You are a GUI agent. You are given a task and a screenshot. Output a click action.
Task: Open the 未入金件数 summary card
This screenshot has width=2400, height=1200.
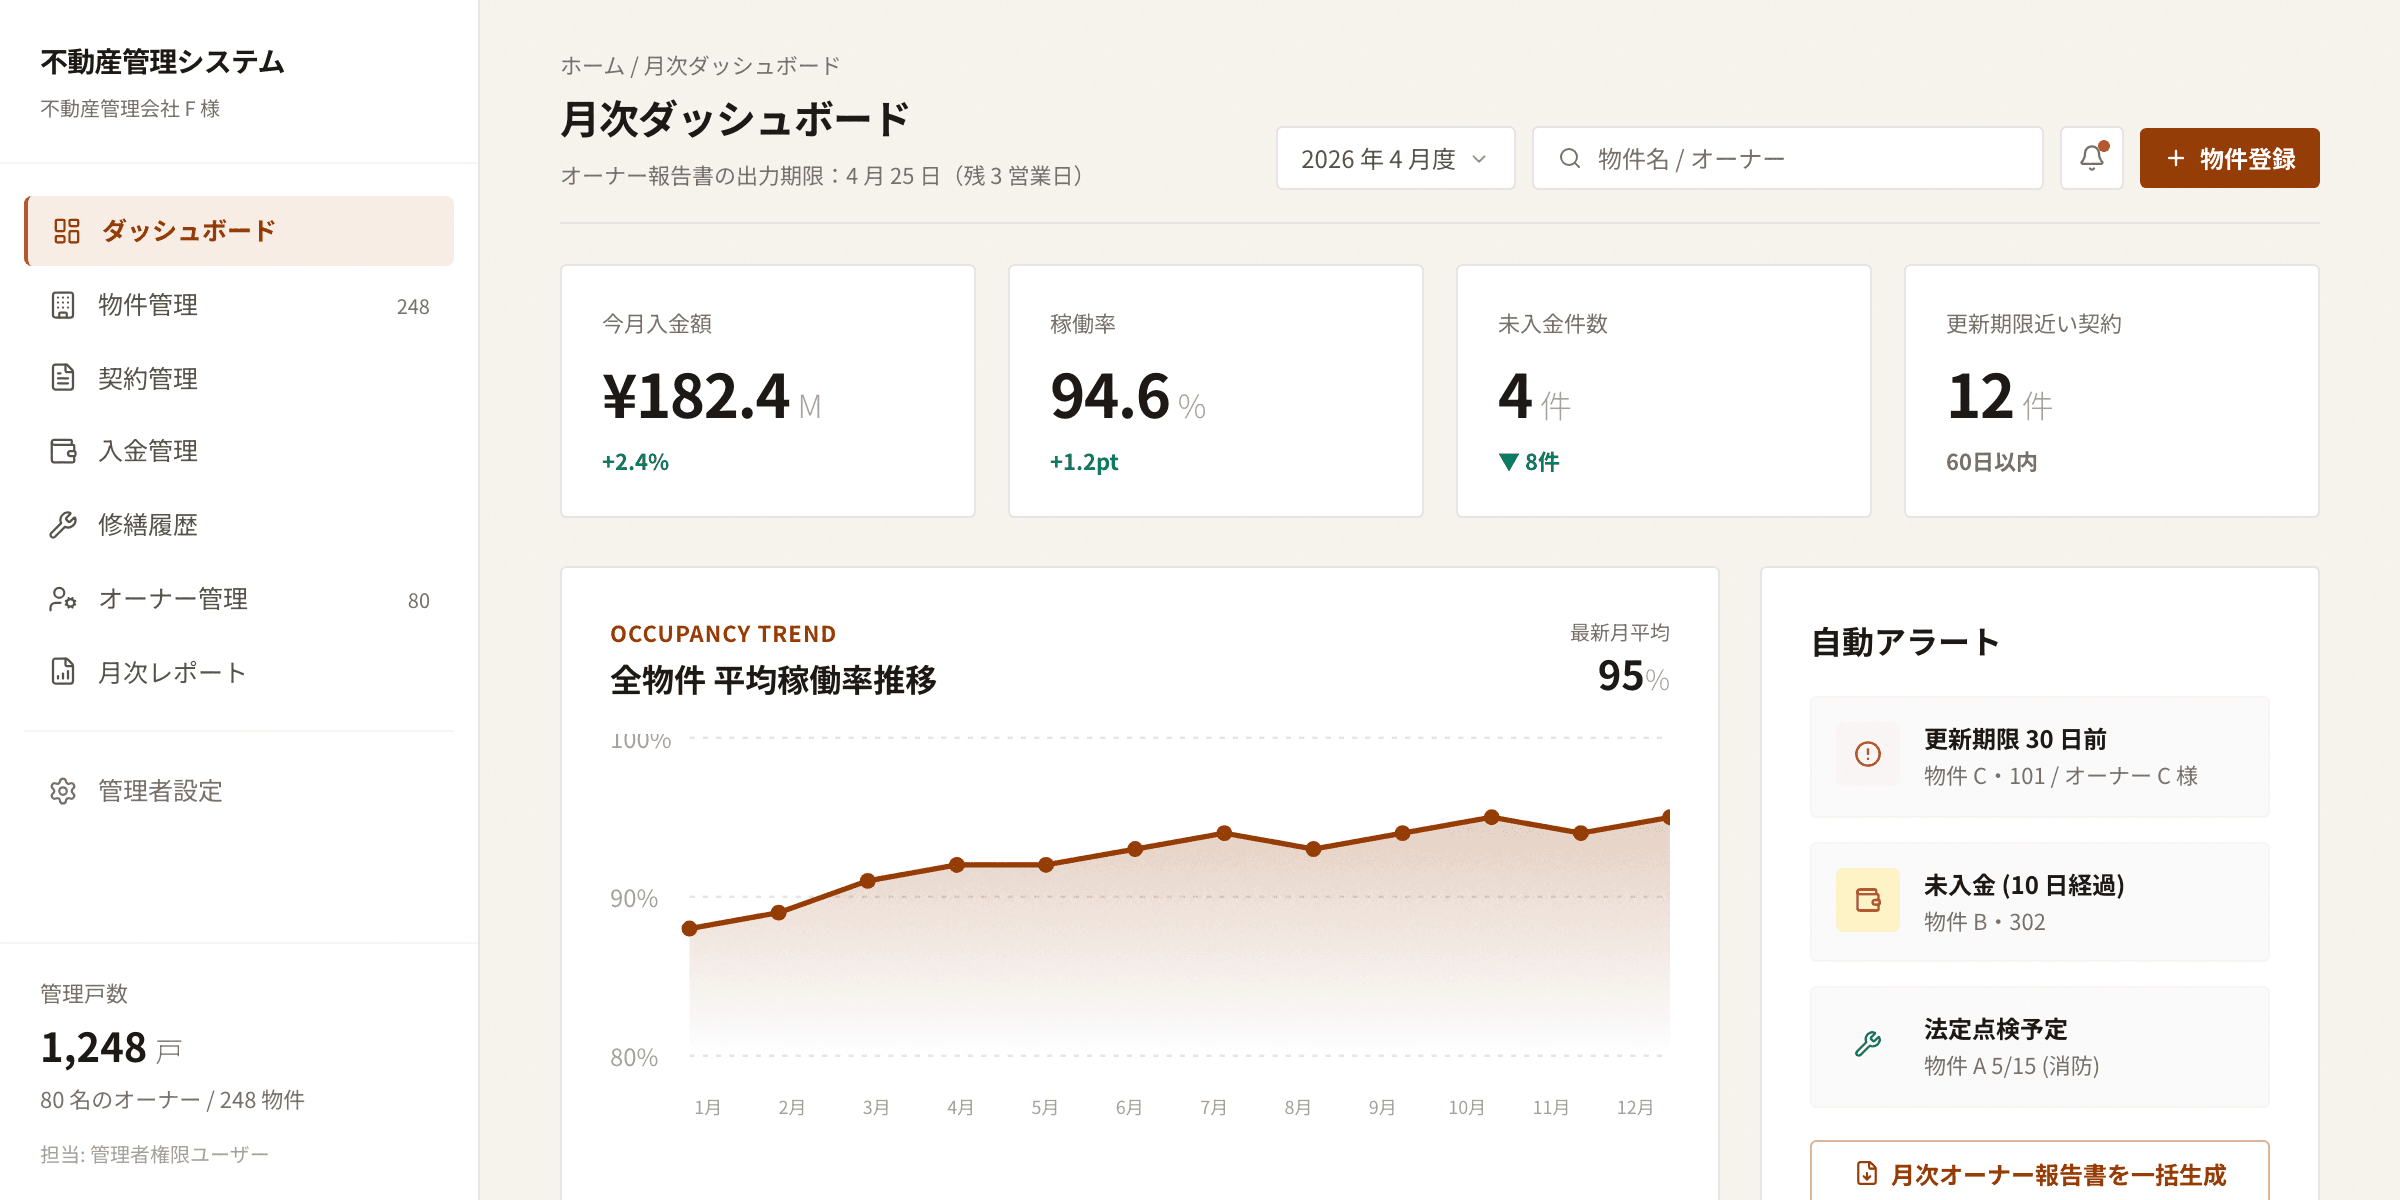point(1663,391)
